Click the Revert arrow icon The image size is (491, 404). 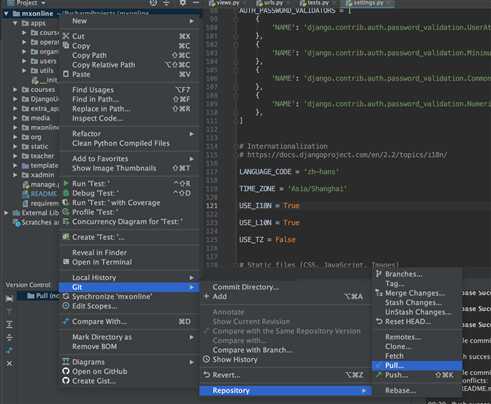pos(207,375)
